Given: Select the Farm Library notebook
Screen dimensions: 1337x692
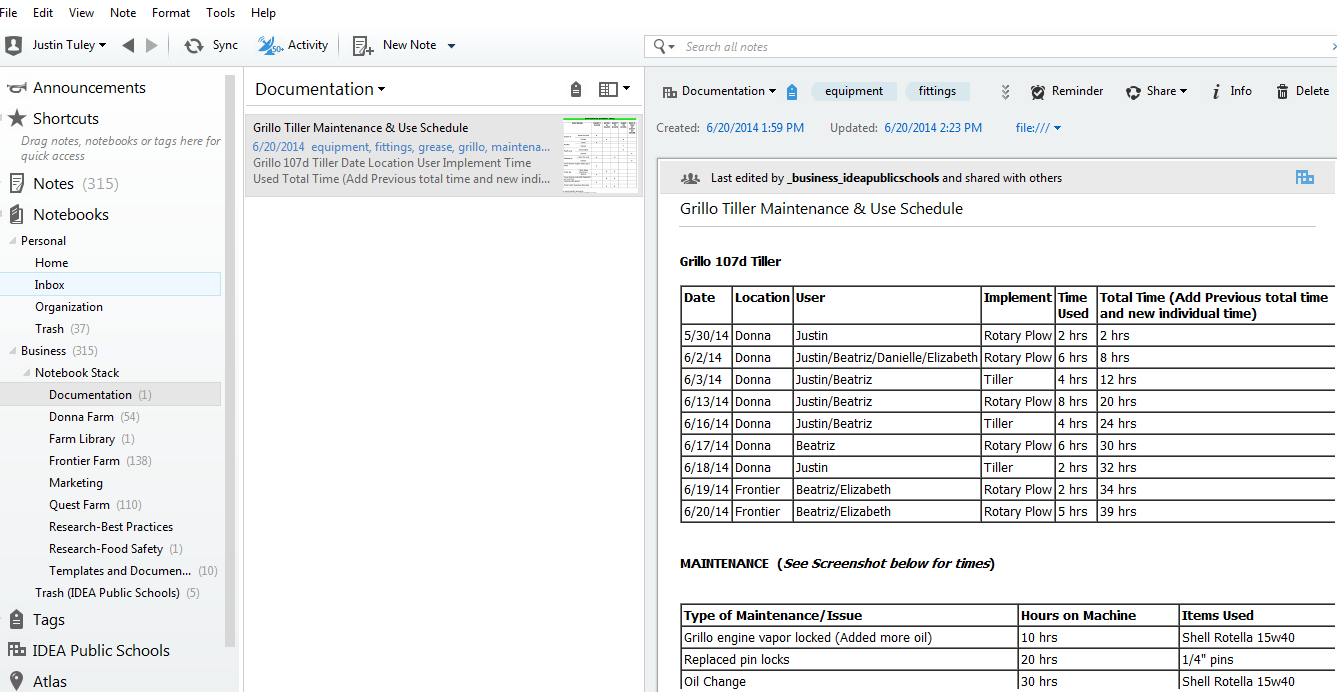Looking at the screenshot, I should [x=92, y=439].
